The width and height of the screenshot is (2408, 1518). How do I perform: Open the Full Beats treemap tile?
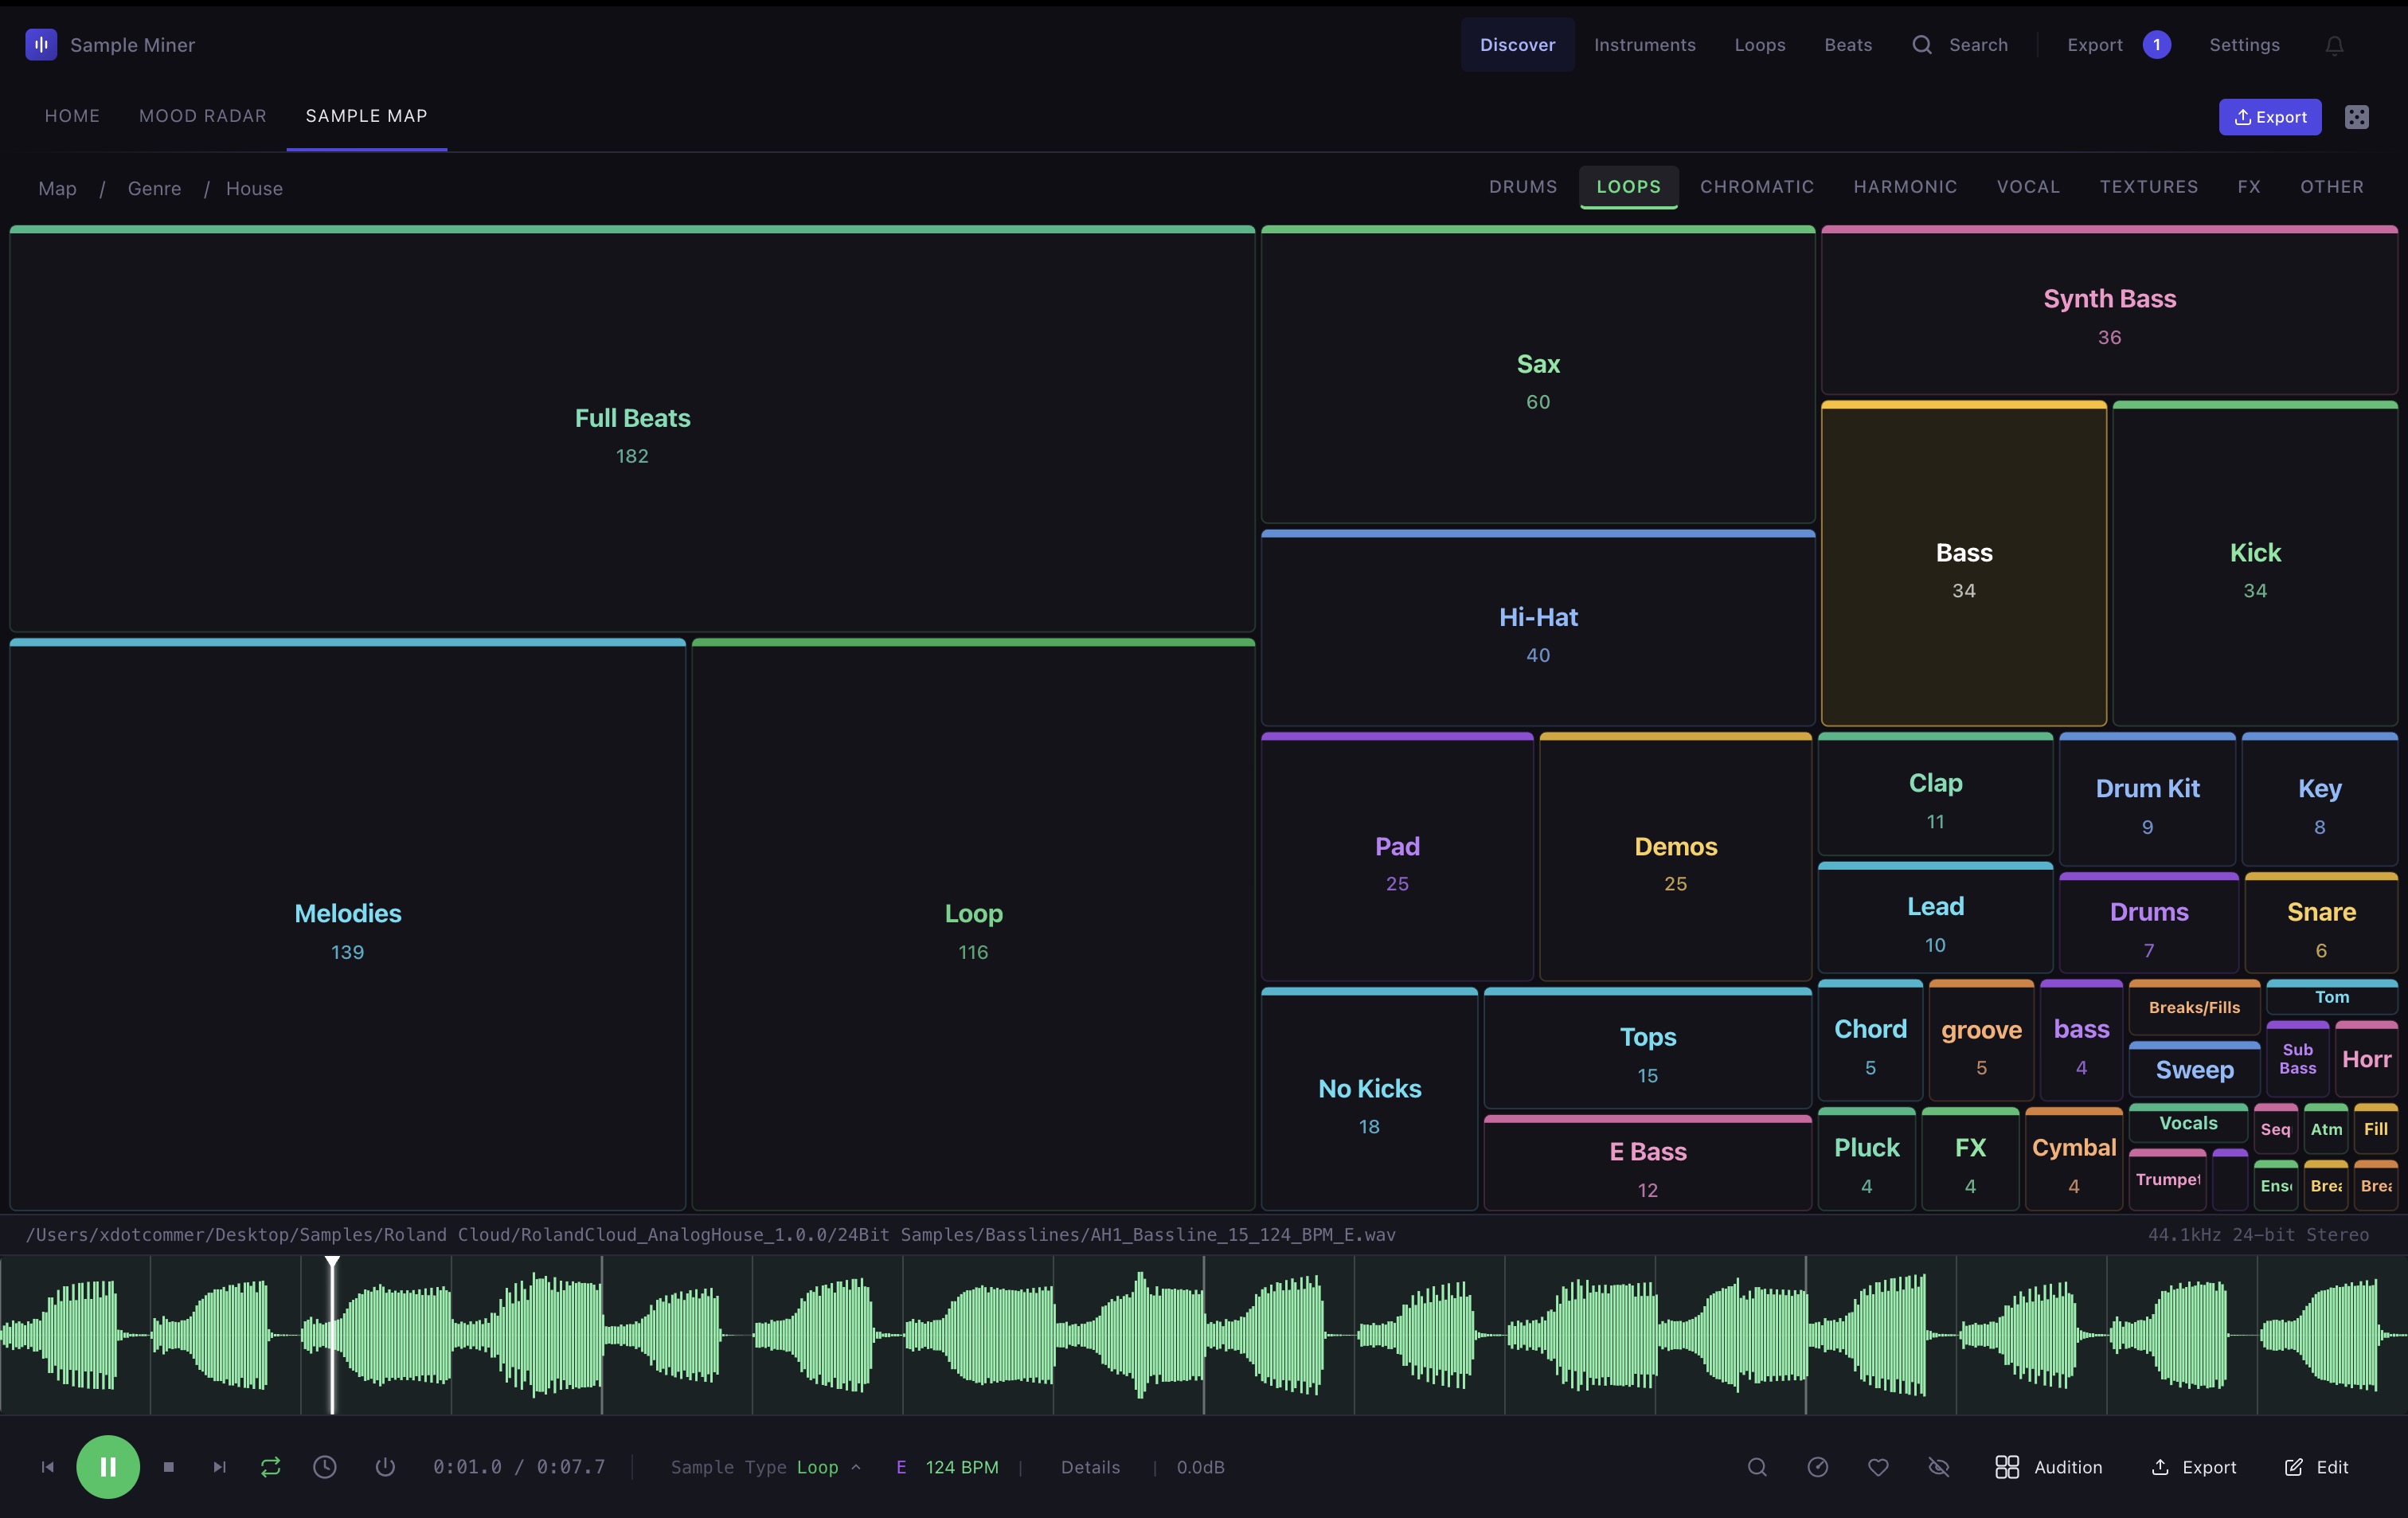(x=632, y=429)
